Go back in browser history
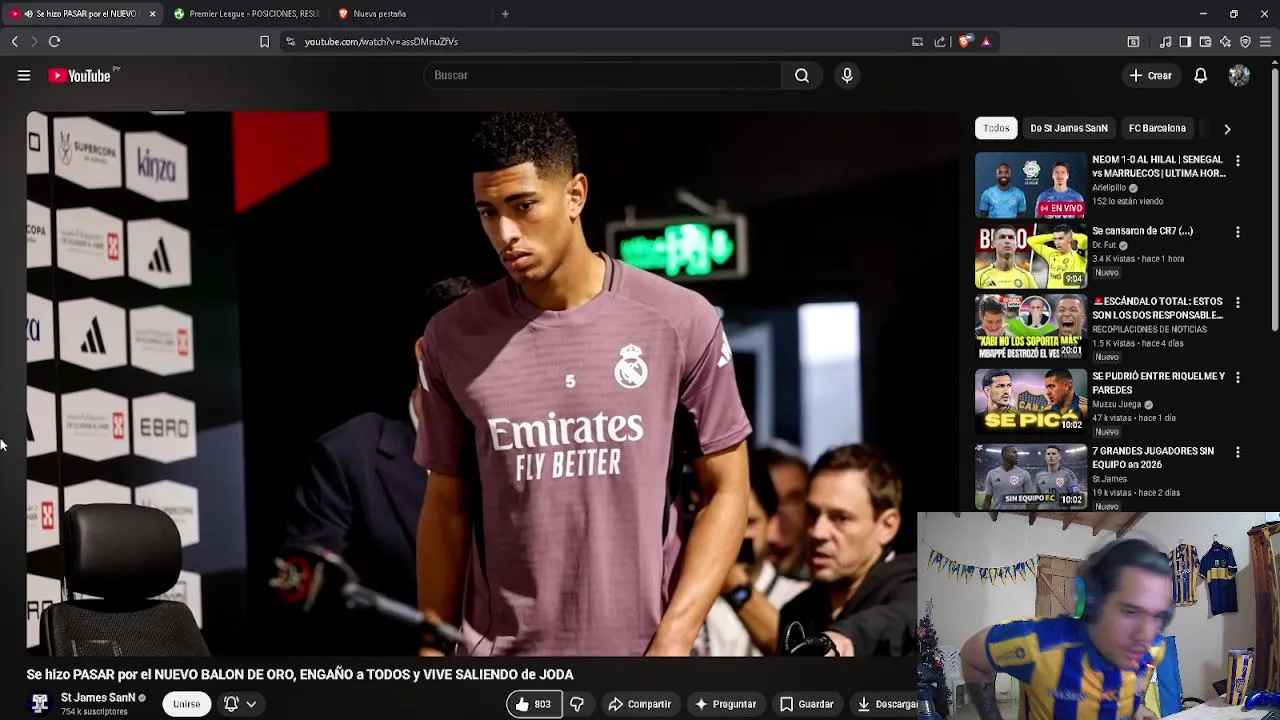This screenshot has width=1280, height=720. pos(14,41)
